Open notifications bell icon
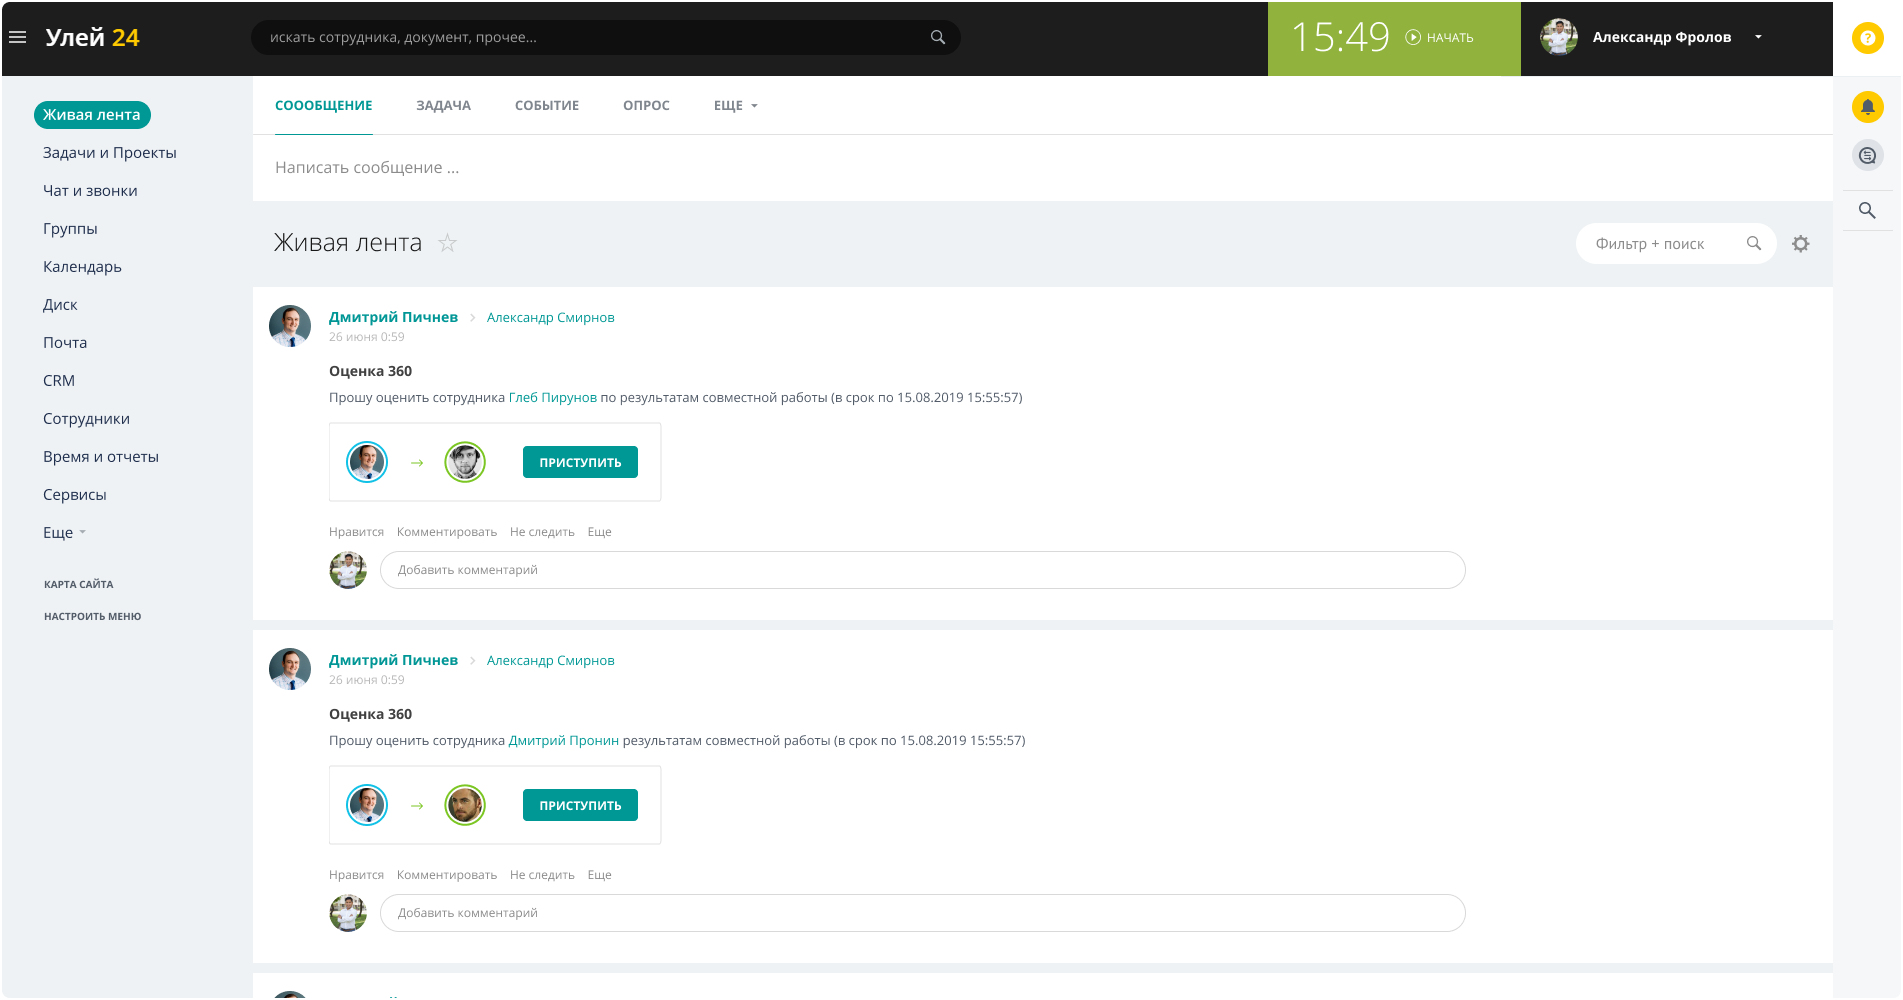The image size is (1903, 1000). pyautogui.click(x=1867, y=107)
